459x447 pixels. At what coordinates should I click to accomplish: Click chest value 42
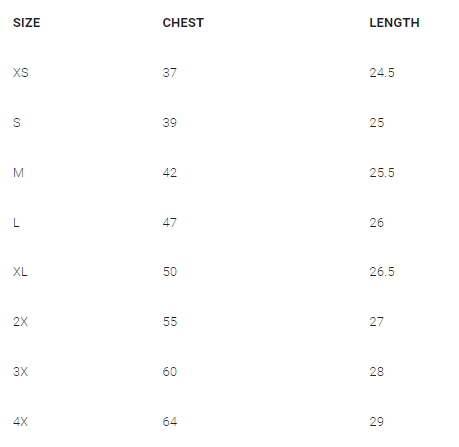tap(170, 173)
